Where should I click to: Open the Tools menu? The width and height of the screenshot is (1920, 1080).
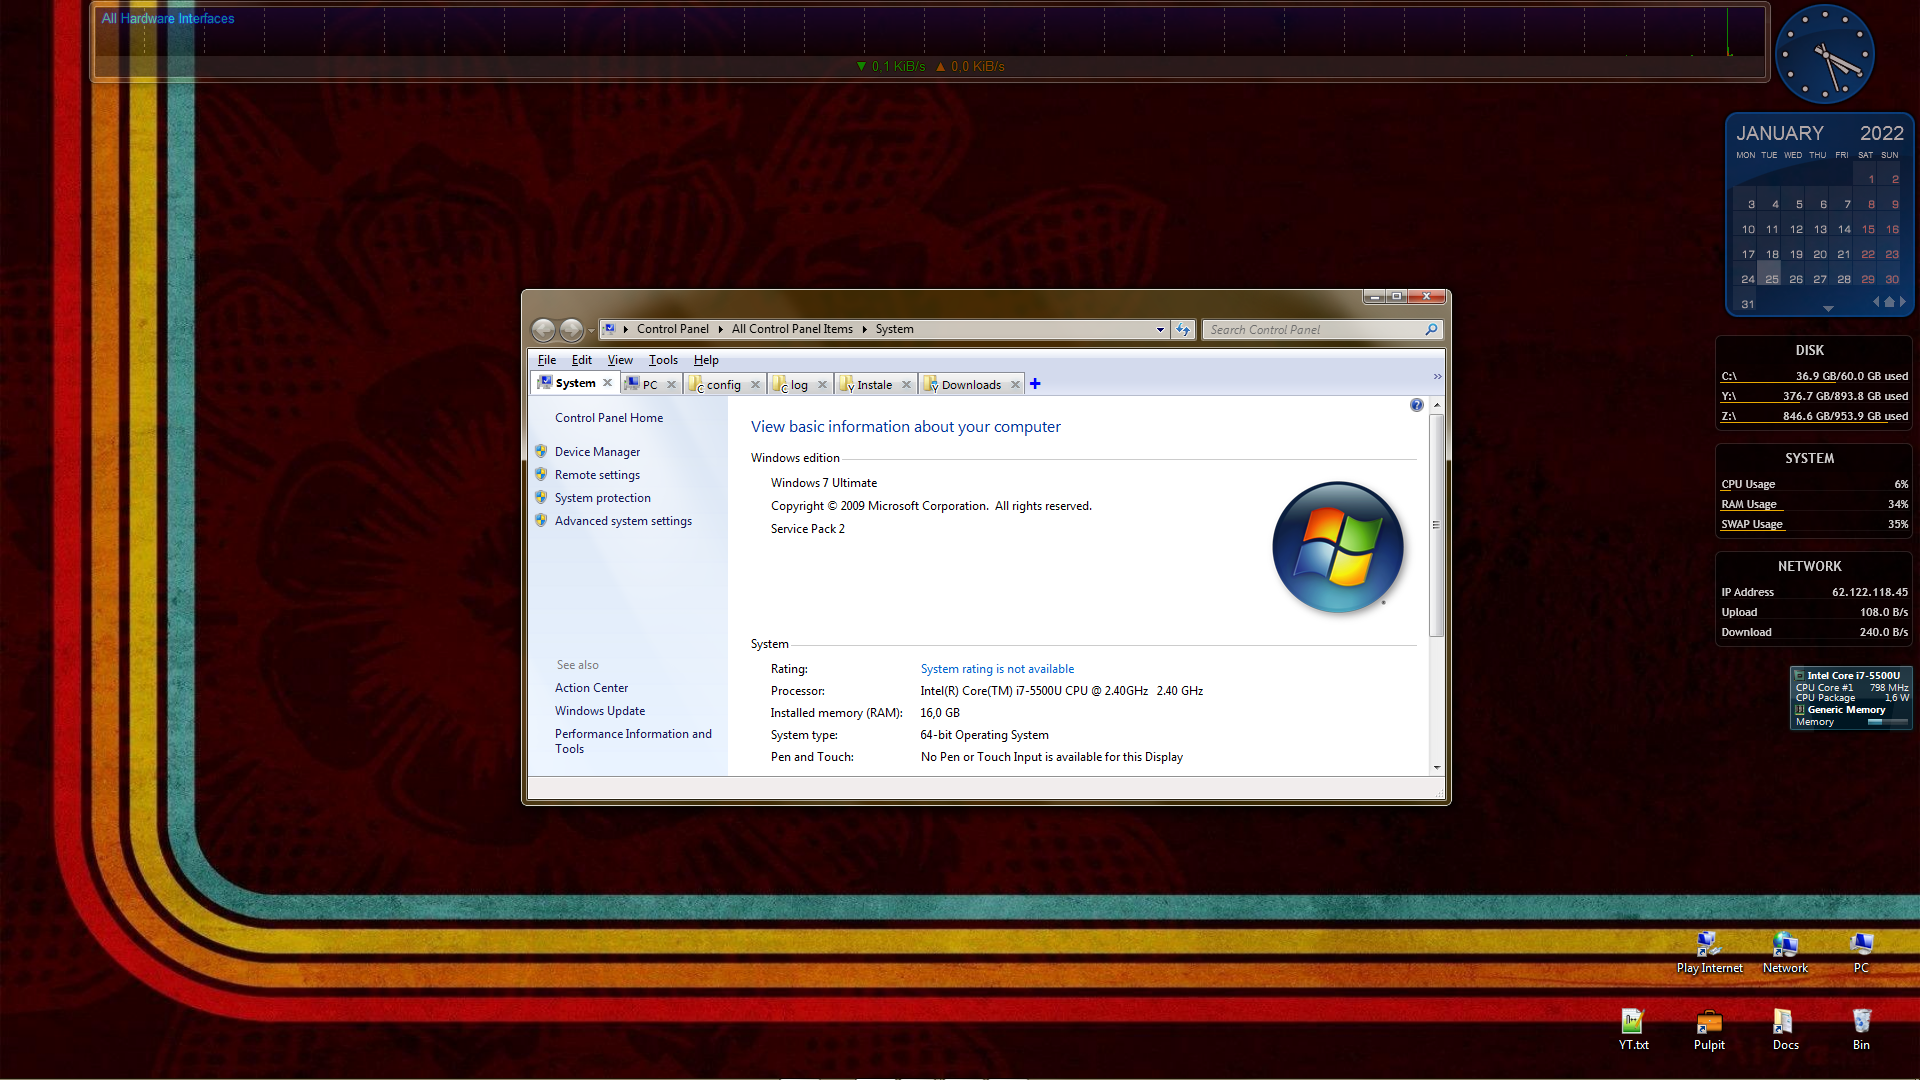pos(662,360)
